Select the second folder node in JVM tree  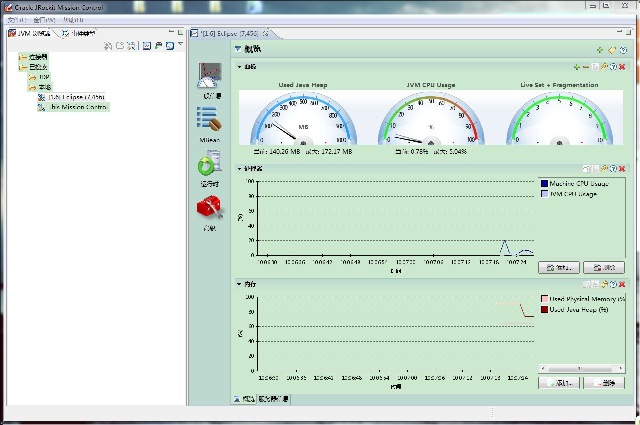click(34, 67)
